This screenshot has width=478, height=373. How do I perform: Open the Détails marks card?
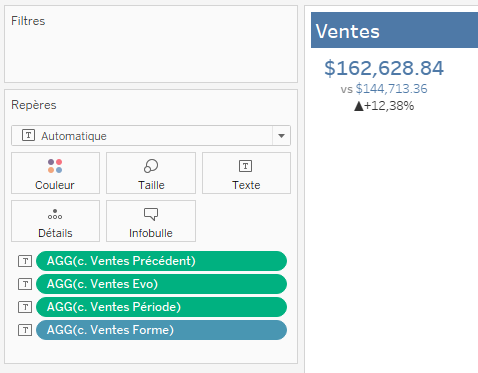[x=55, y=221]
